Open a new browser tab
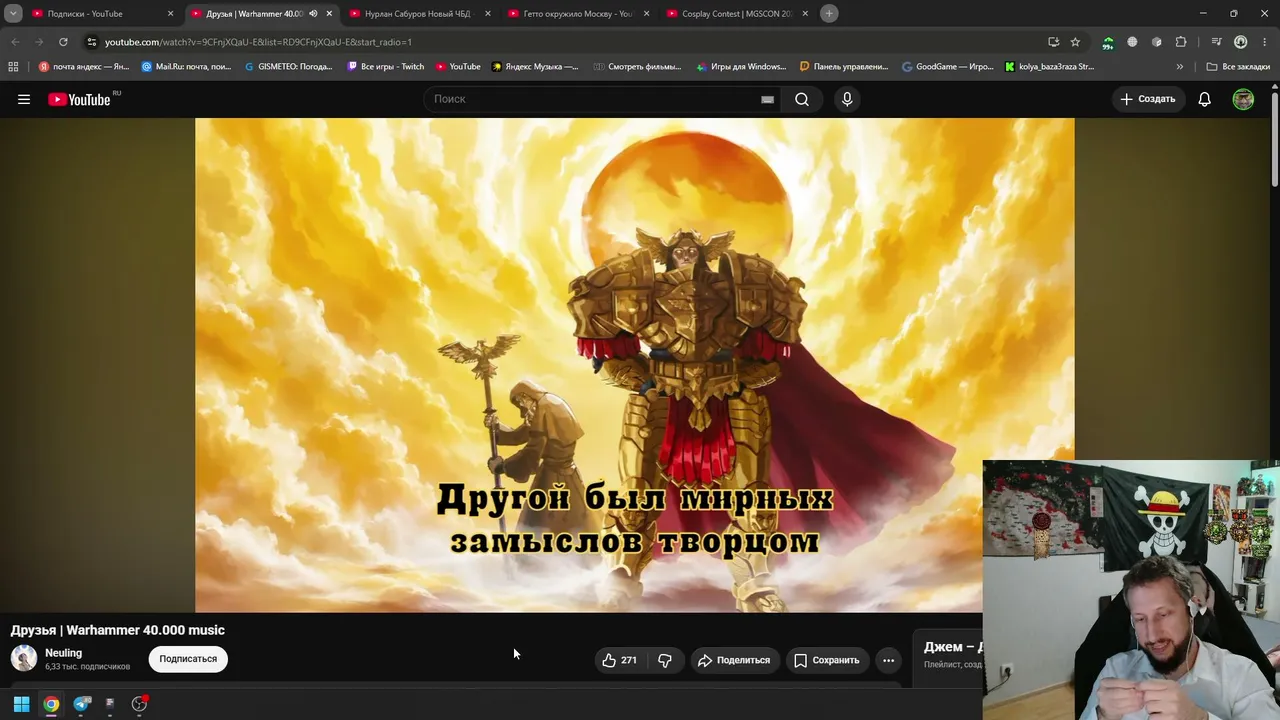Viewport: 1280px width, 720px height. 829,13
